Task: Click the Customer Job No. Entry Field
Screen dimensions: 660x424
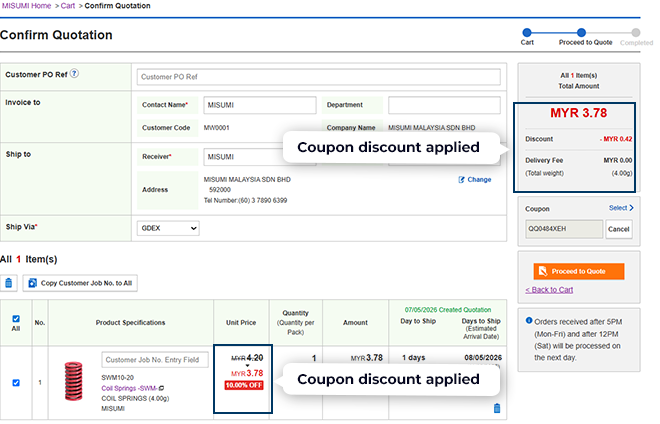Action: tap(155, 360)
